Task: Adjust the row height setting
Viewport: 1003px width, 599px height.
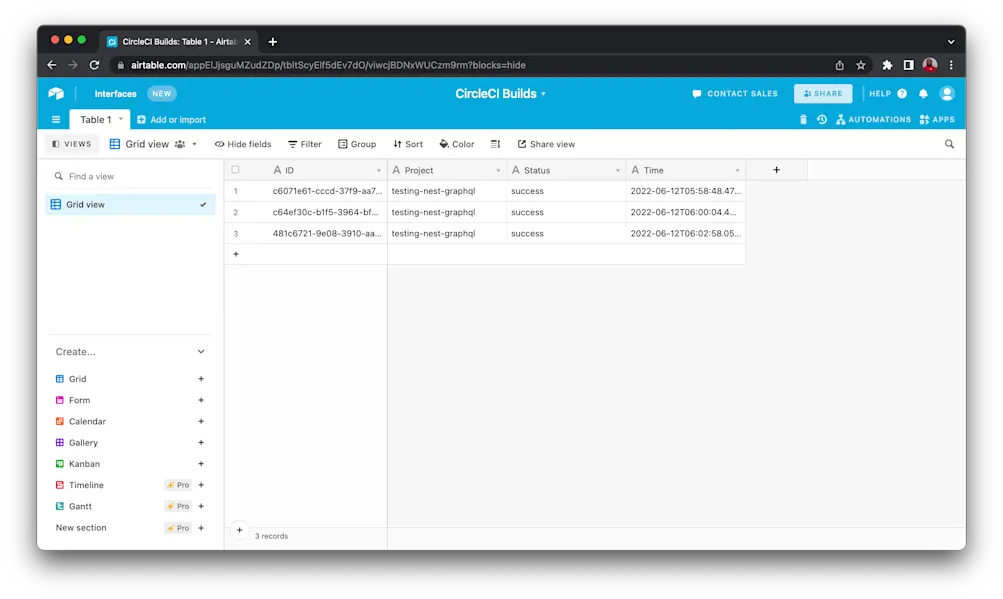Action: (x=495, y=143)
